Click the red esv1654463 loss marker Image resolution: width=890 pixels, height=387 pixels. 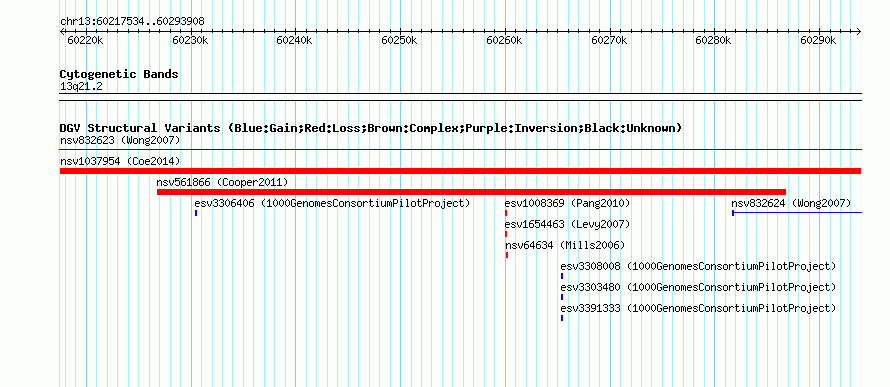coord(506,234)
